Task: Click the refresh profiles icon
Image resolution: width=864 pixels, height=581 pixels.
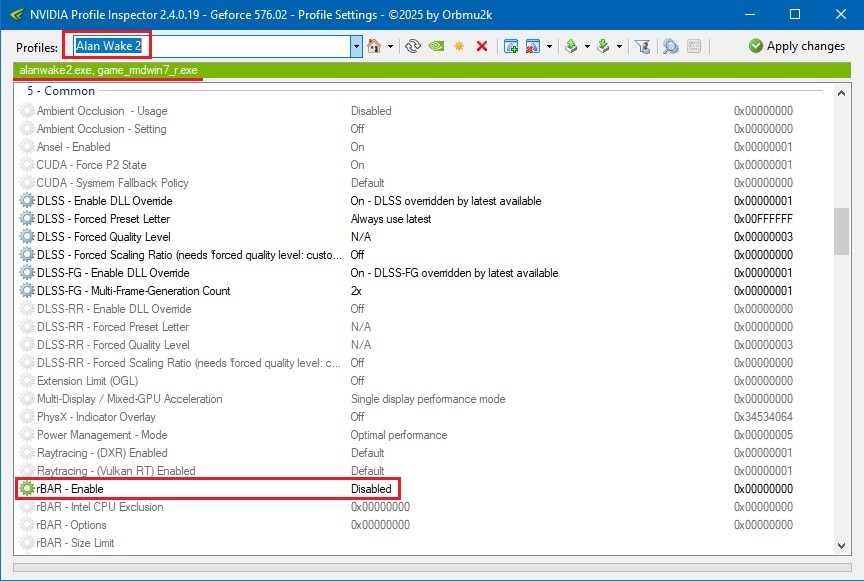Action: point(413,46)
